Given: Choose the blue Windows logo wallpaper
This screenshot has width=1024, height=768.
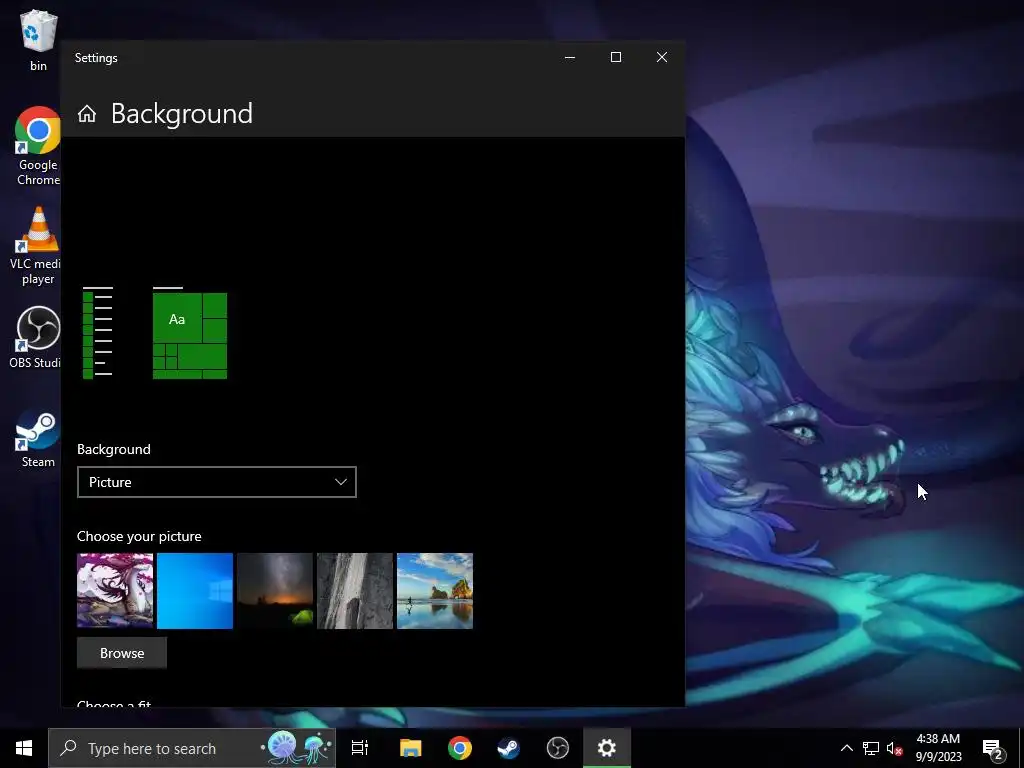Looking at the screenshot, I should 195,591.
